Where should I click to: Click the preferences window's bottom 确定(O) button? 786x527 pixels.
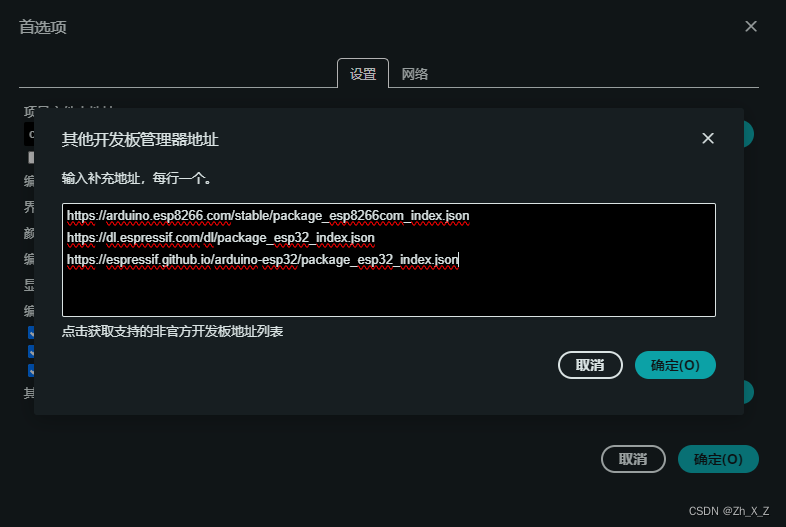pyautogui.click(x=718, y=459)
